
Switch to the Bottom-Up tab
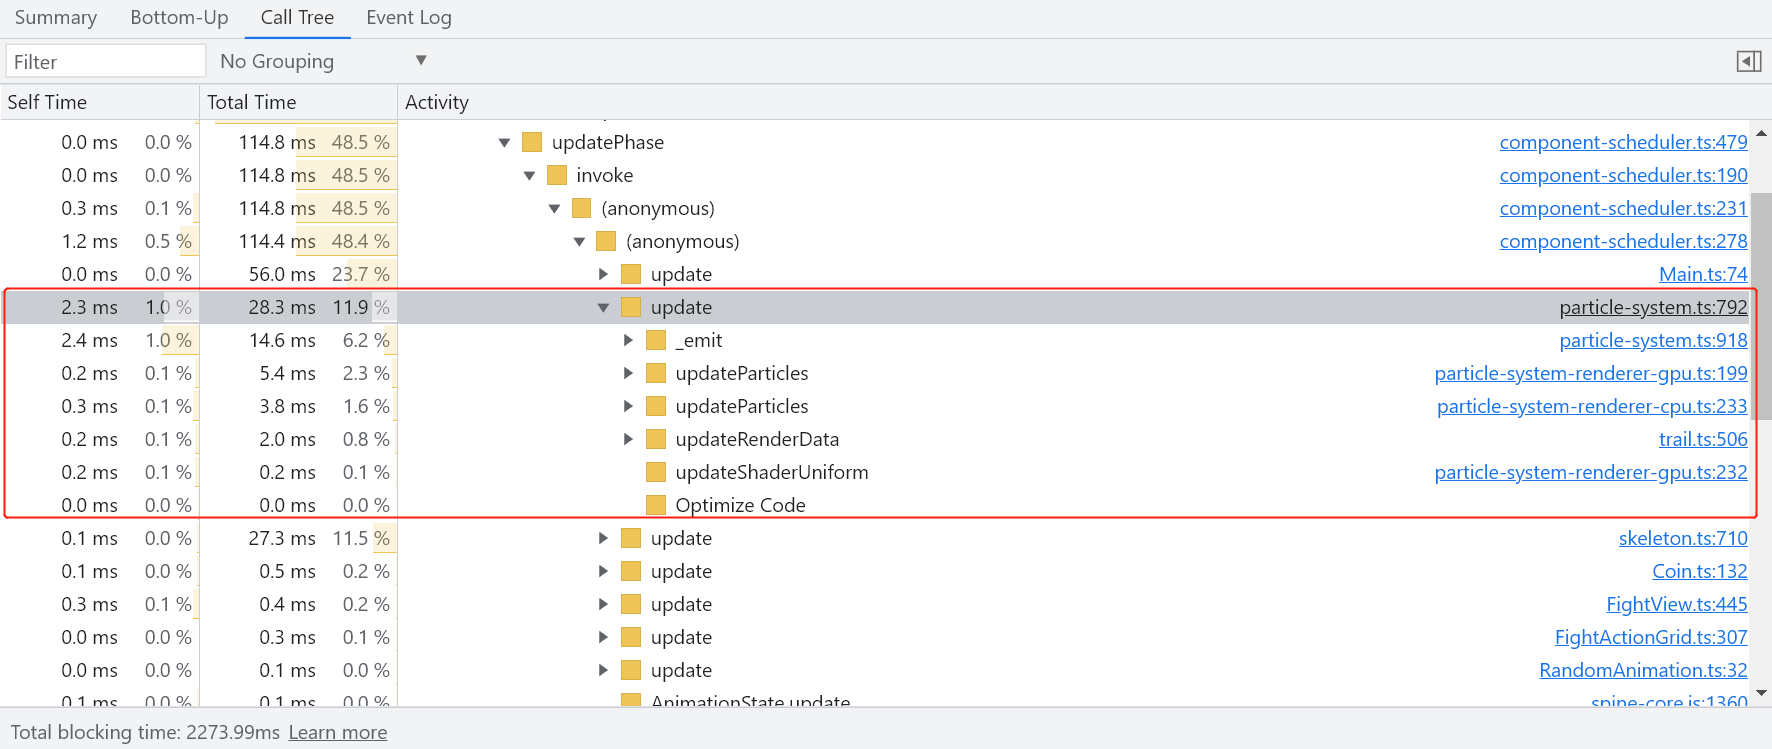(179, 18)
